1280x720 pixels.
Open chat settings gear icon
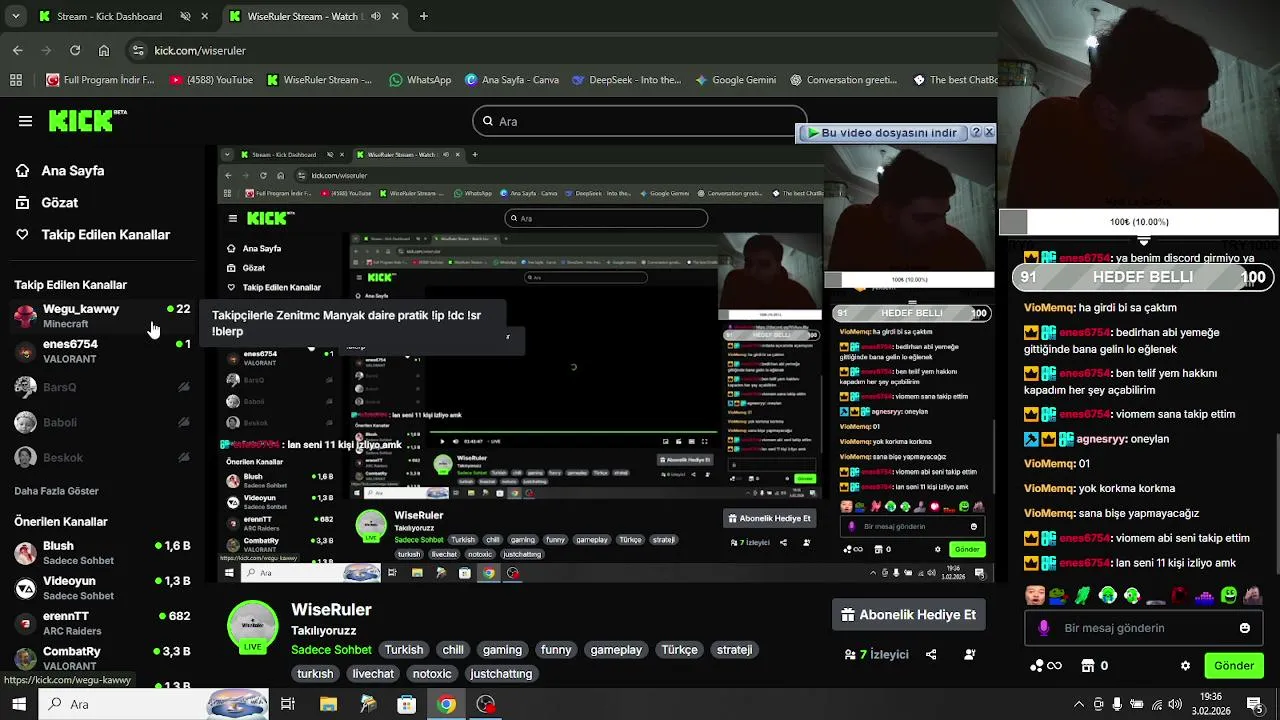(x=1185, y=666)
